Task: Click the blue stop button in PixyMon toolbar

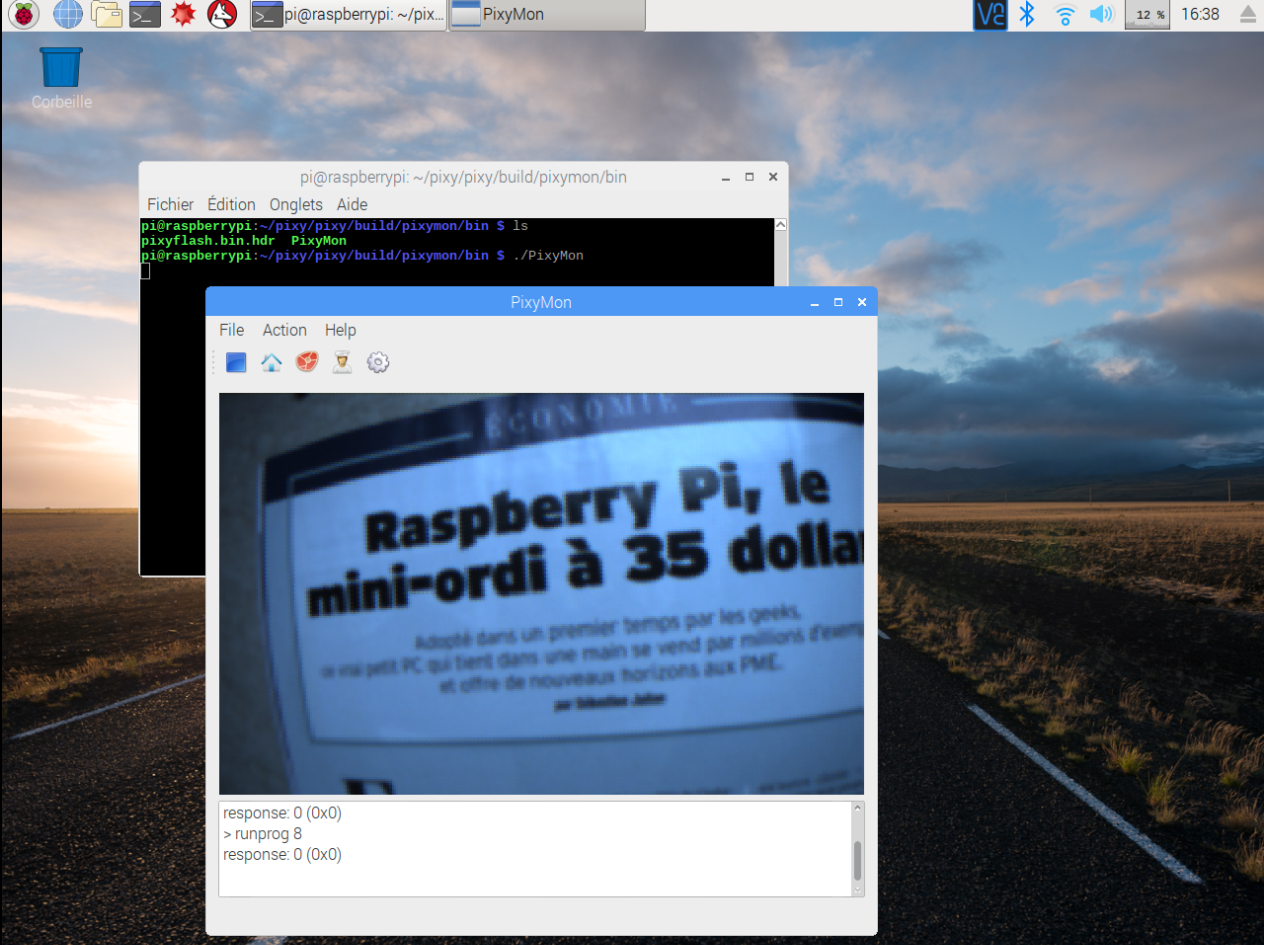Action: (236, 362)
